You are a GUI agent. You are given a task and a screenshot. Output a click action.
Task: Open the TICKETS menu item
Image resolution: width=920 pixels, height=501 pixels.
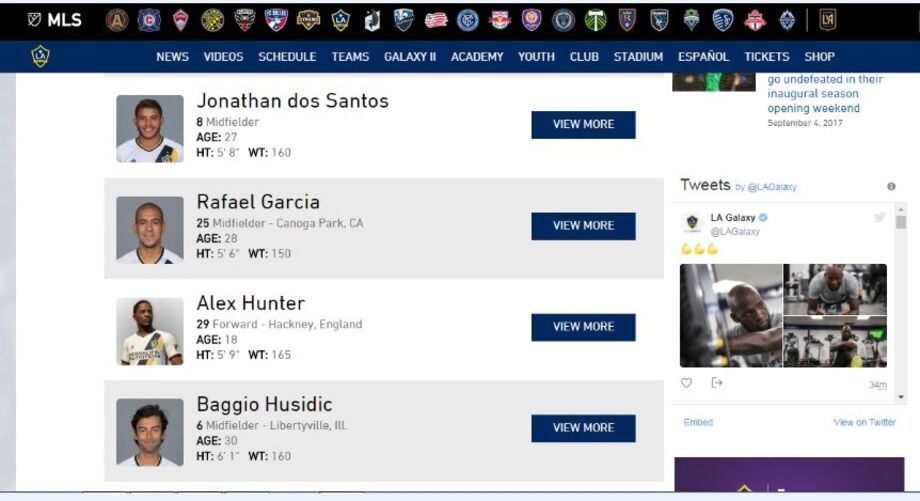pyautogui.click(x=766, y=57)
